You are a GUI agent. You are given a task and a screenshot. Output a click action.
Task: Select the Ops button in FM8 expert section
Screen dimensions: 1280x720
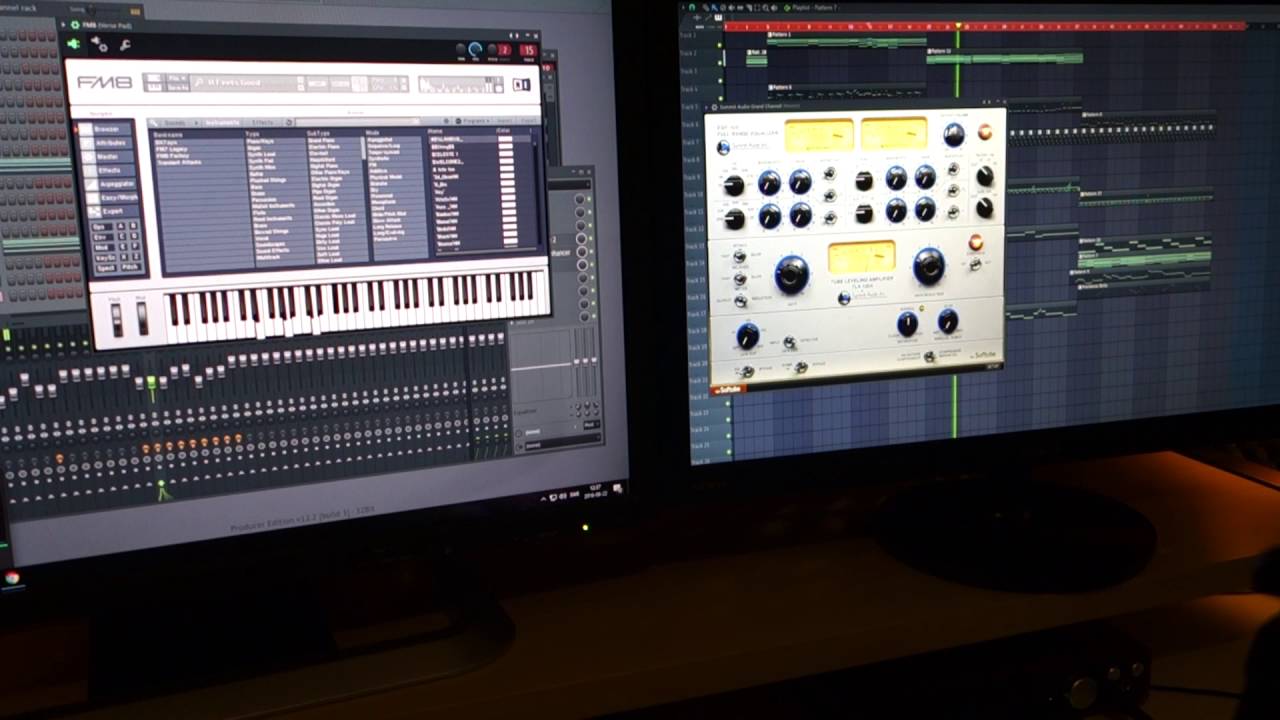pos(100,227)
